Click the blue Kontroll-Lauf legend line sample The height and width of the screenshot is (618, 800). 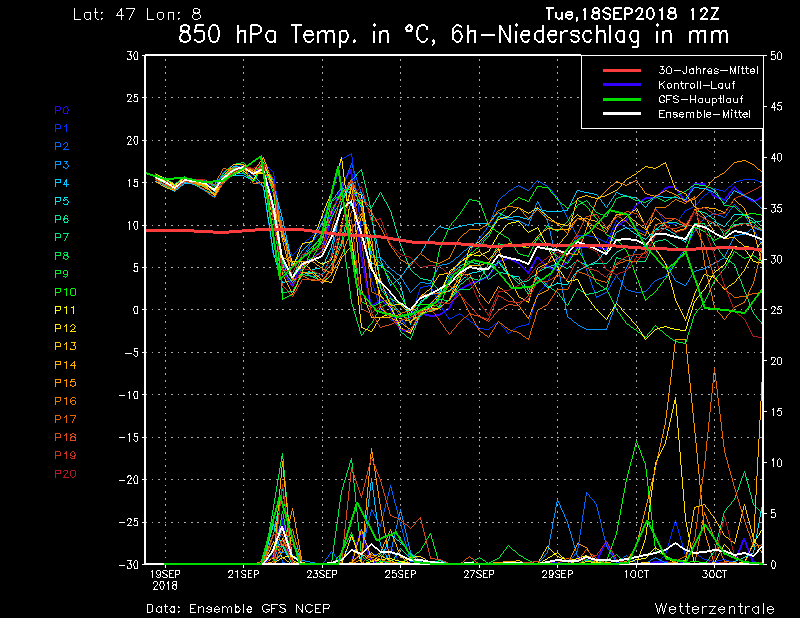tap(621, 85)
